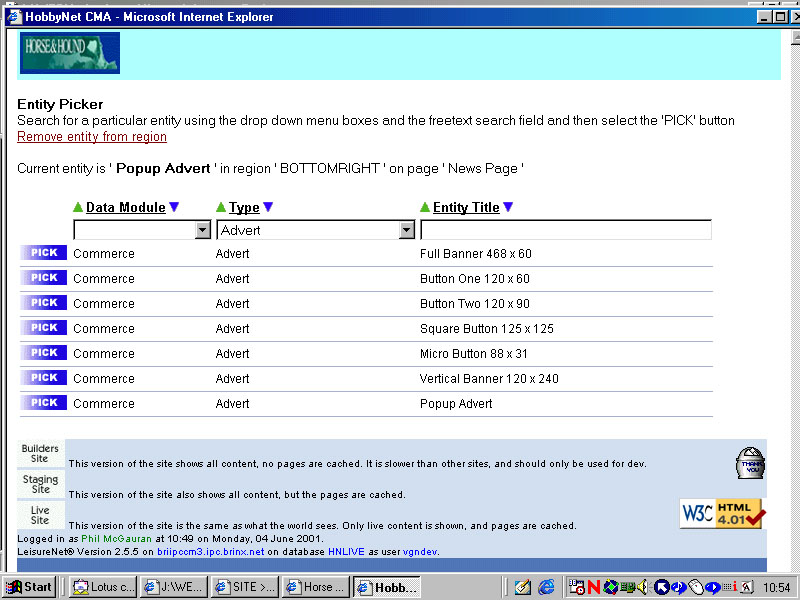Sort Entity Title descending with blue arrow
The height and width of the screenshot is (600, 800).
pyautogui.click(x=508, y=207)
